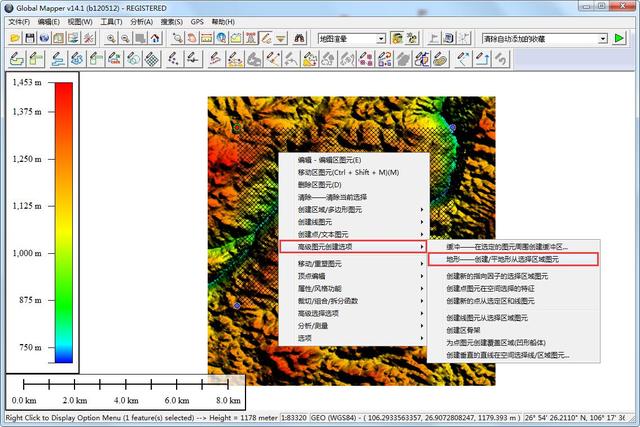Screen dimensions: 640x427
Task: Click the yellow Open Data Files folder icon
Action: [x=15, y=38]
